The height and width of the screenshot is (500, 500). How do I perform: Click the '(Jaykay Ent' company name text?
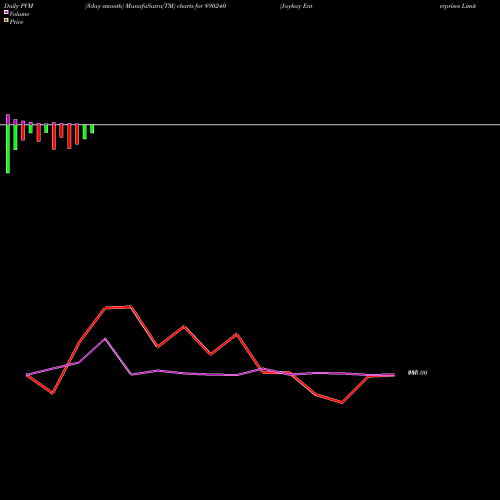pyautogui.click(x=296, y=6)
